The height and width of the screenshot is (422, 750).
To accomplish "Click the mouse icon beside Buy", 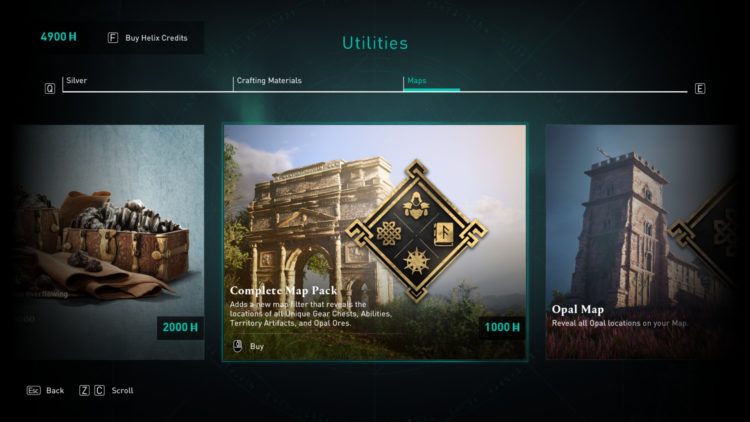I will [x=237, y=345].
